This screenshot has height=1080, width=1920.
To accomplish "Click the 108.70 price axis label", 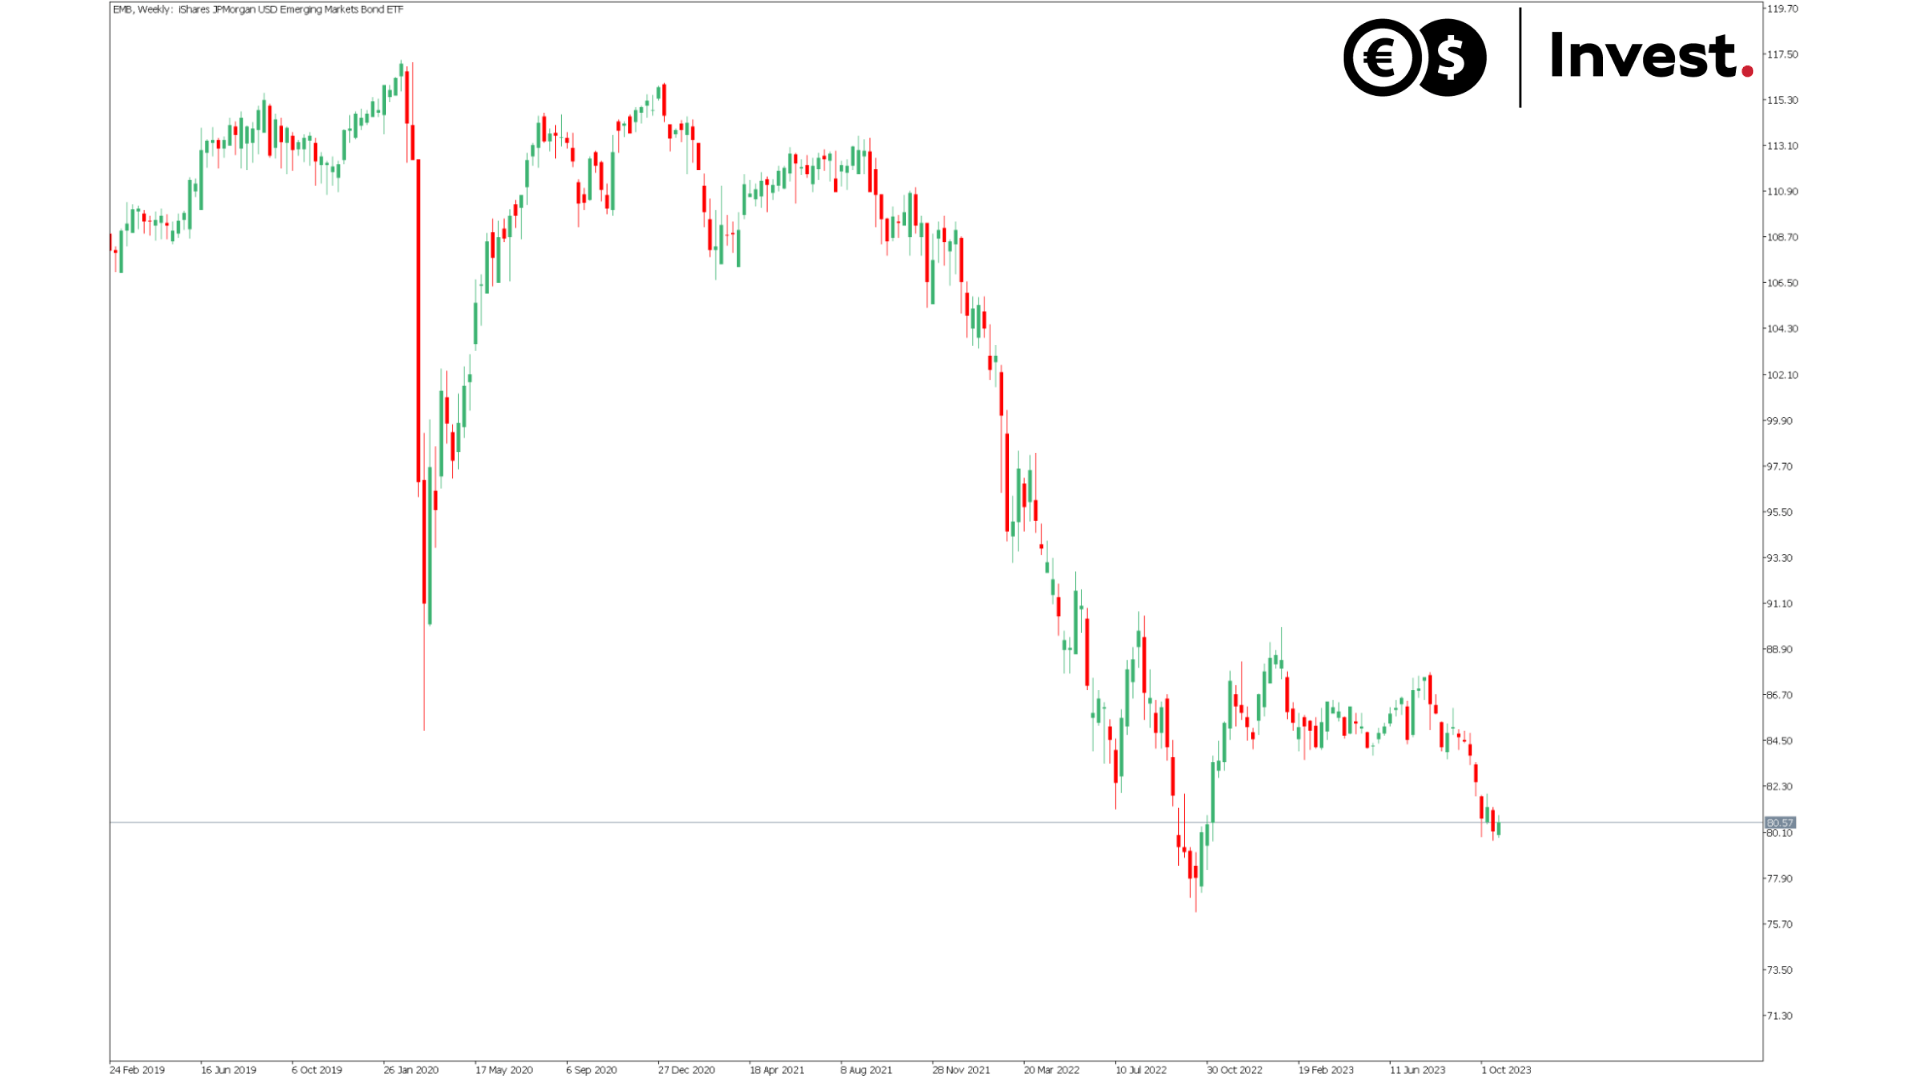I will click(x=1782, y=238).
